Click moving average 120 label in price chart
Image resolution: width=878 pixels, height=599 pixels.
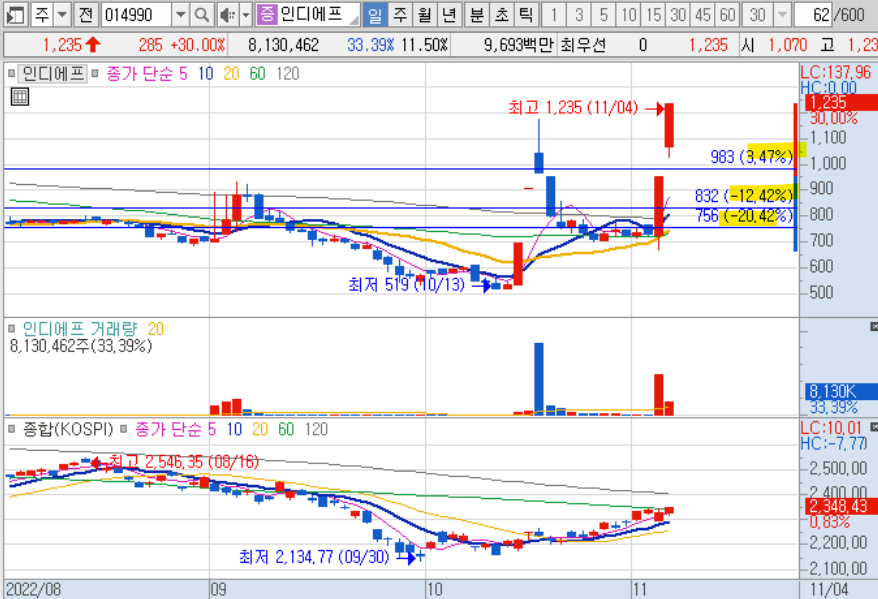[x=288, y=73]
